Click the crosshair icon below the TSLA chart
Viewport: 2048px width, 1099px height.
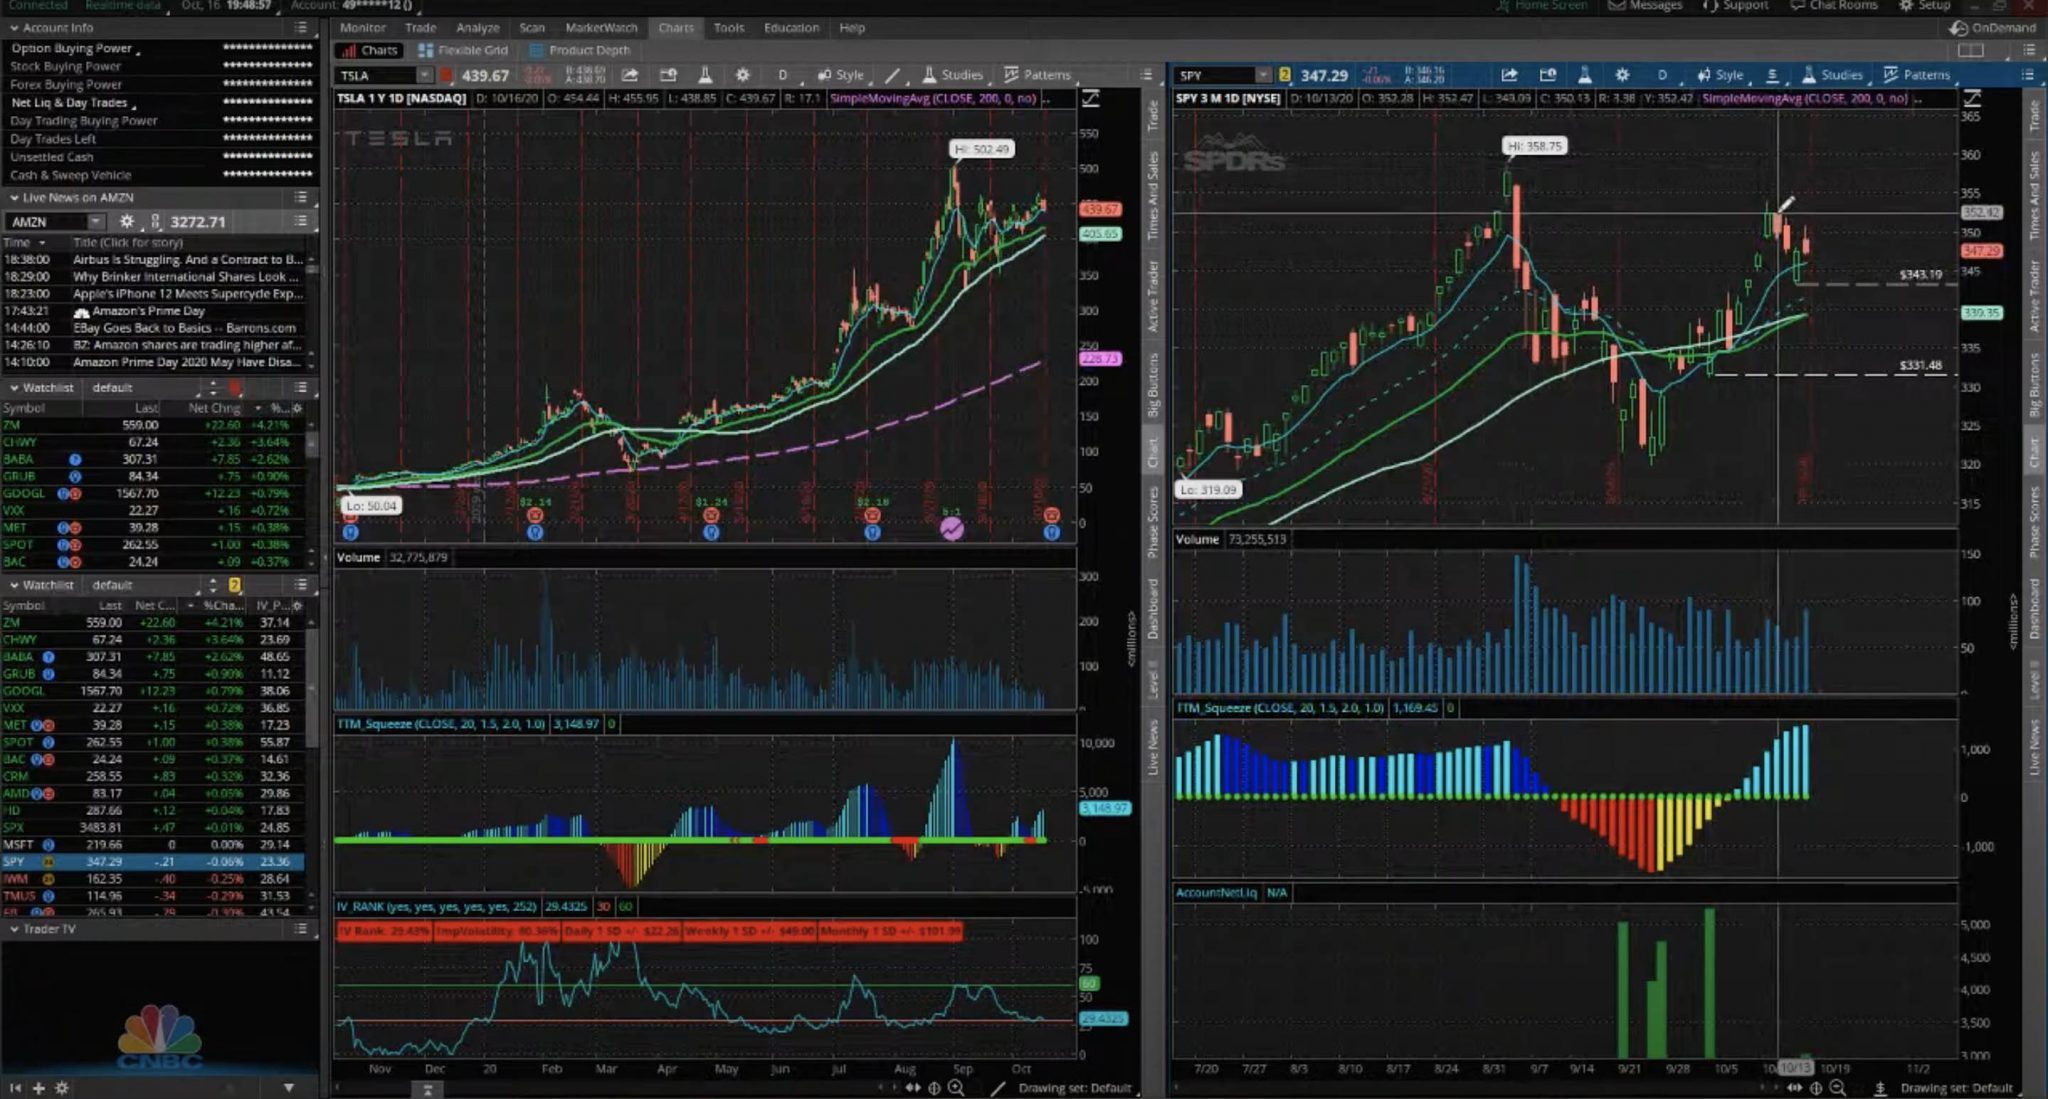(934, 1088)
